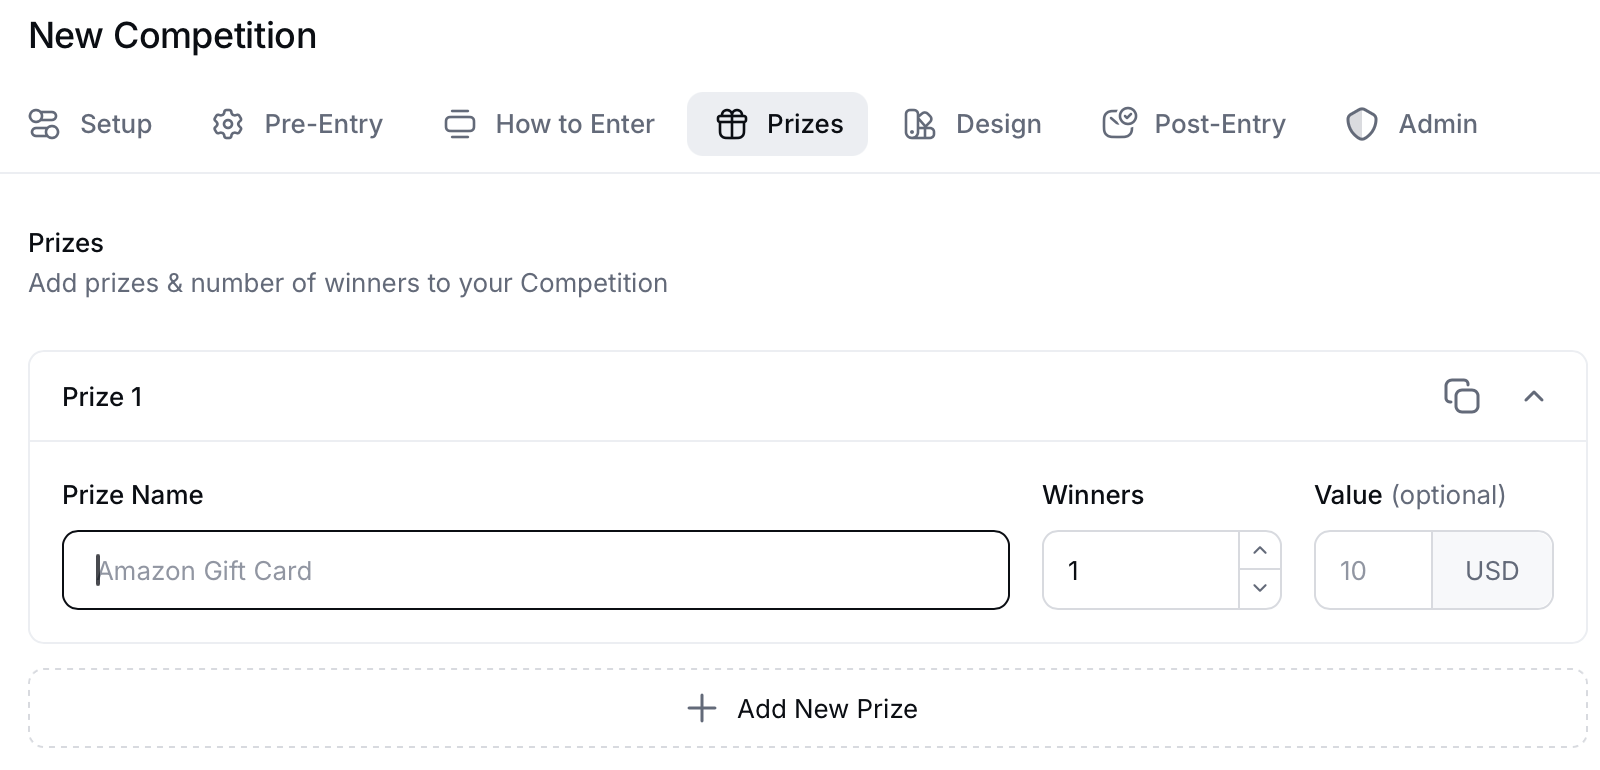Click the Prizes gift icon

(731, 124)
